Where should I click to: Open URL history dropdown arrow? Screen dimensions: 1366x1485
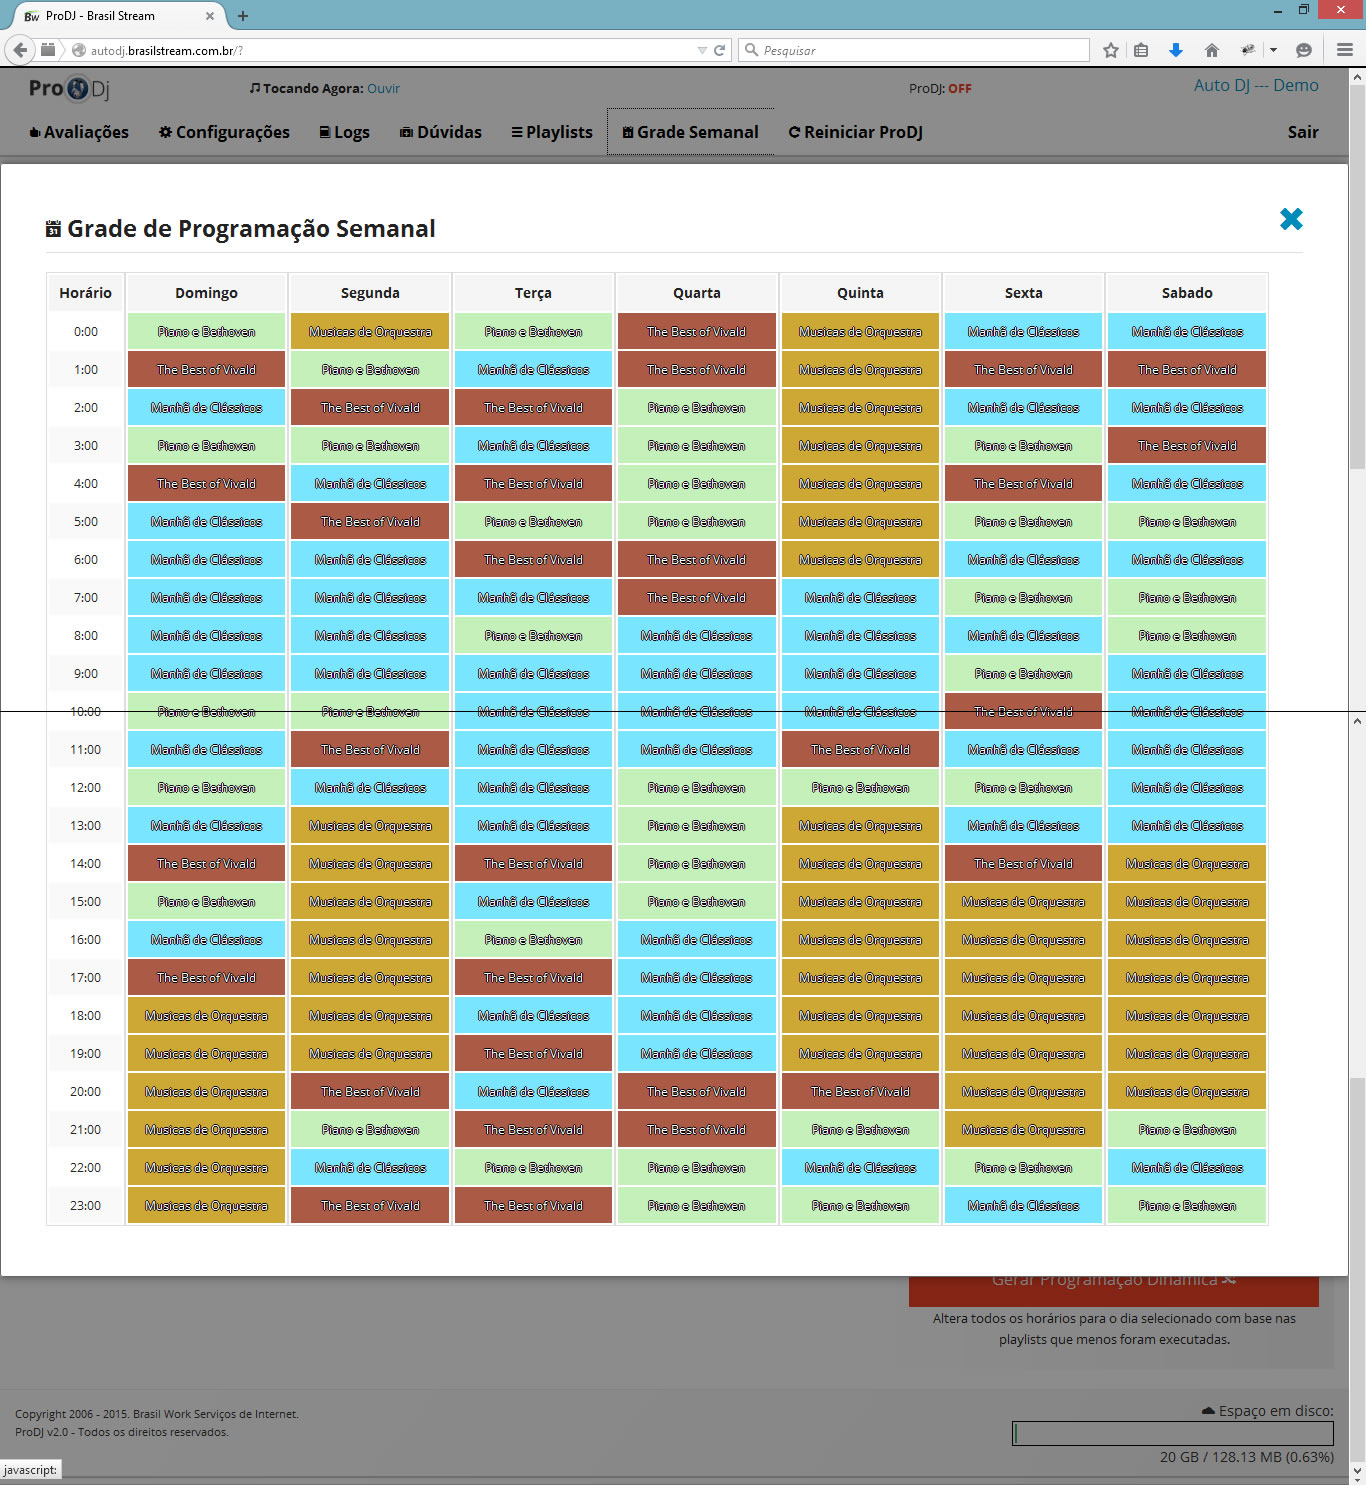click(702, 50)
